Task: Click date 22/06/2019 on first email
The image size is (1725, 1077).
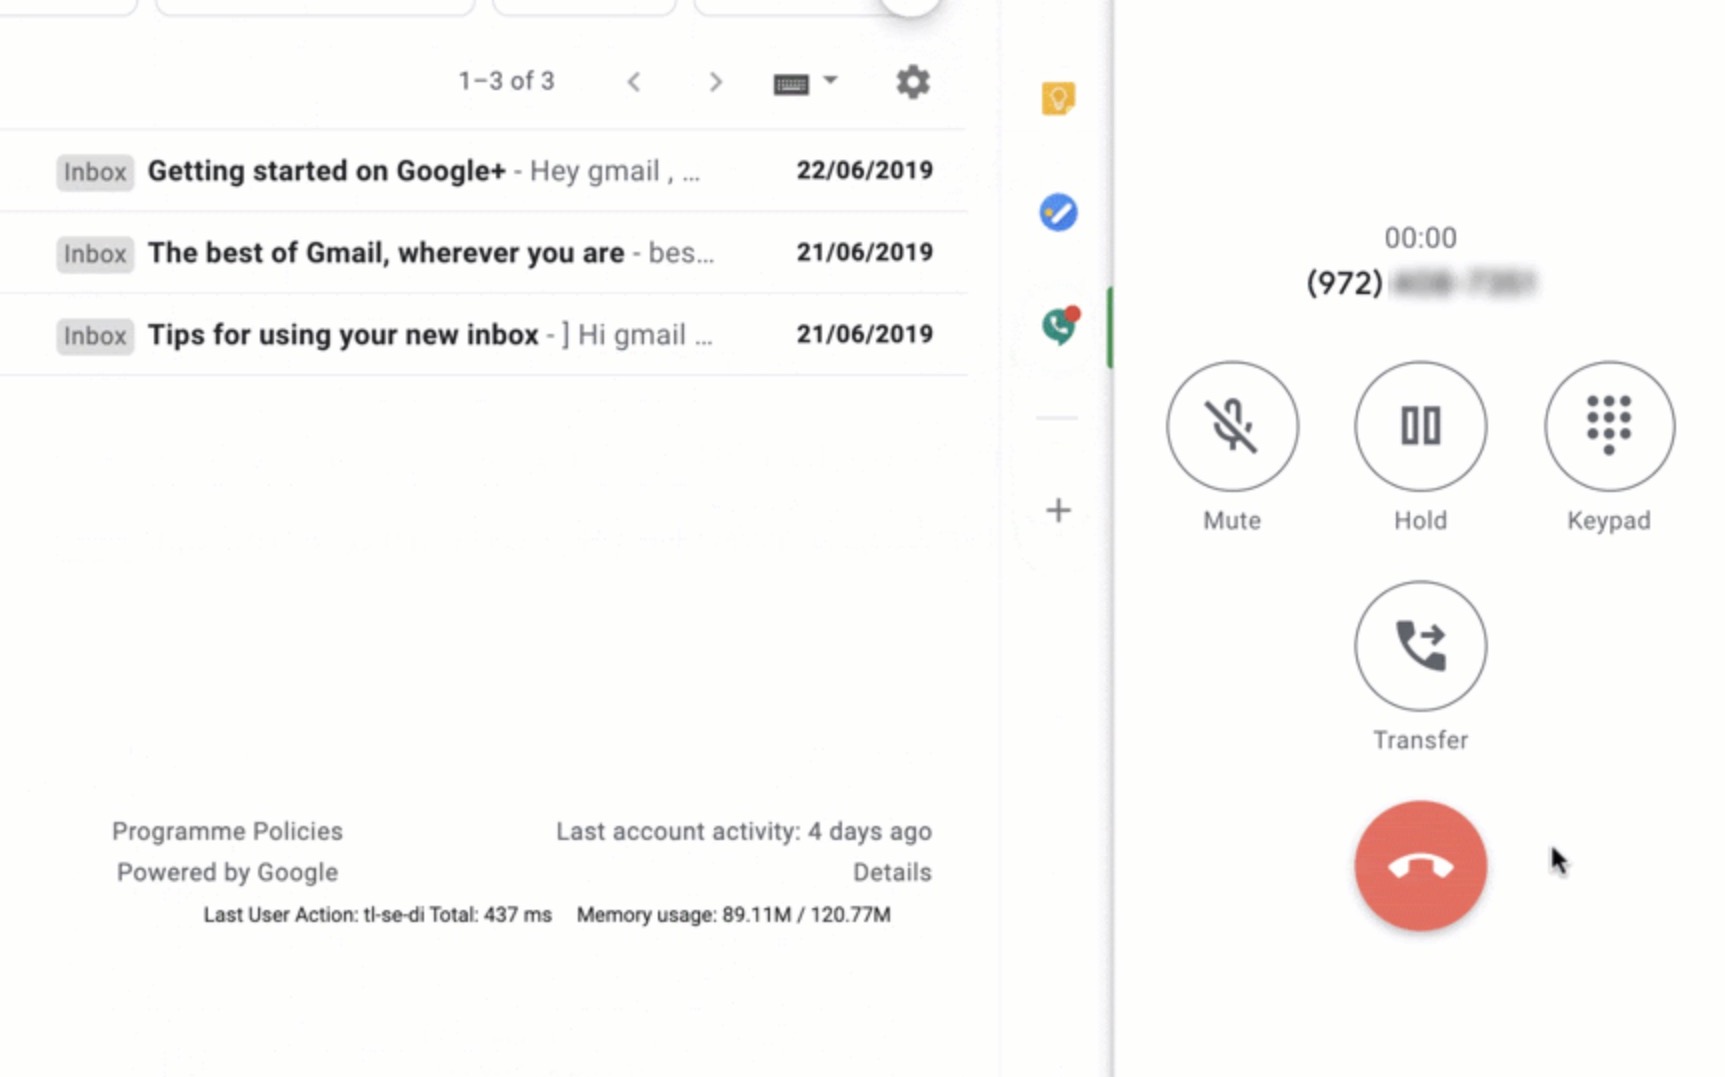Action: point(864,170)
